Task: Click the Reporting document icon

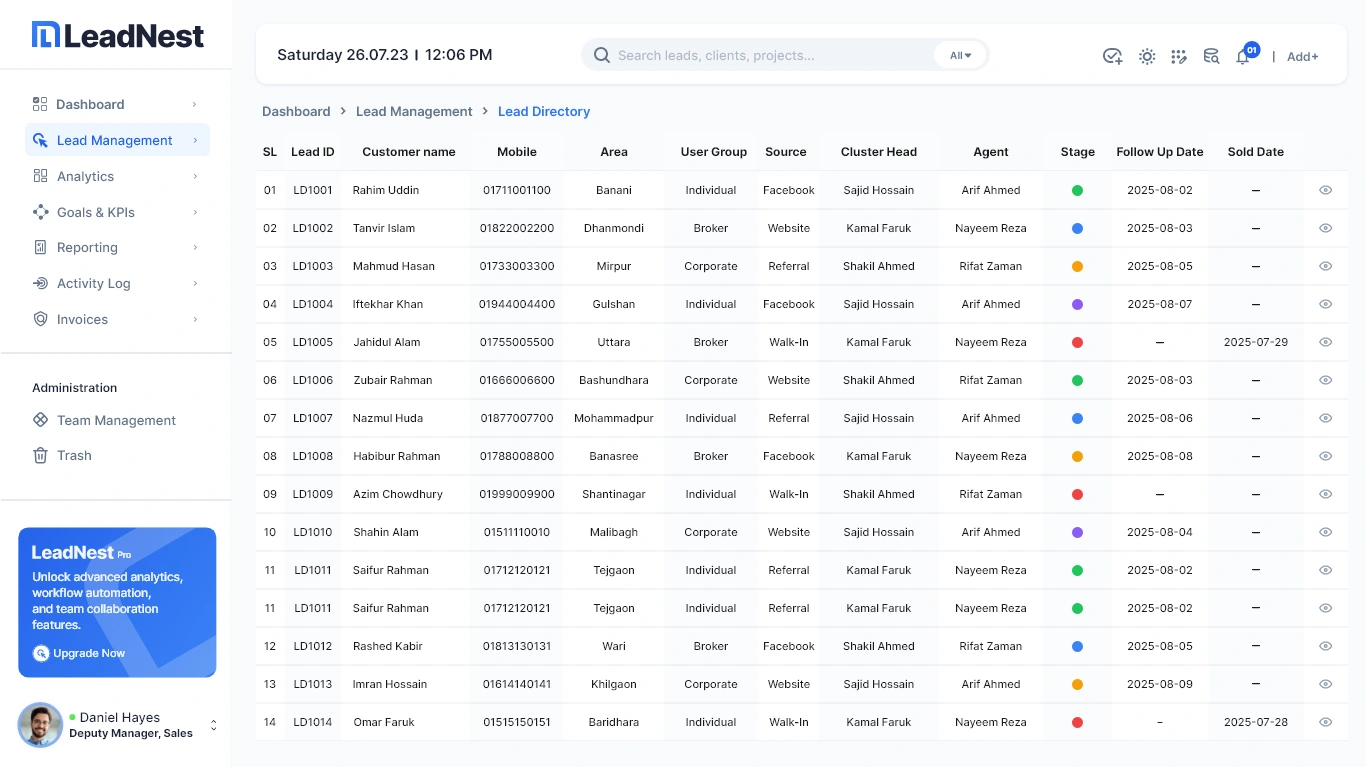Action: coord(40,247)
